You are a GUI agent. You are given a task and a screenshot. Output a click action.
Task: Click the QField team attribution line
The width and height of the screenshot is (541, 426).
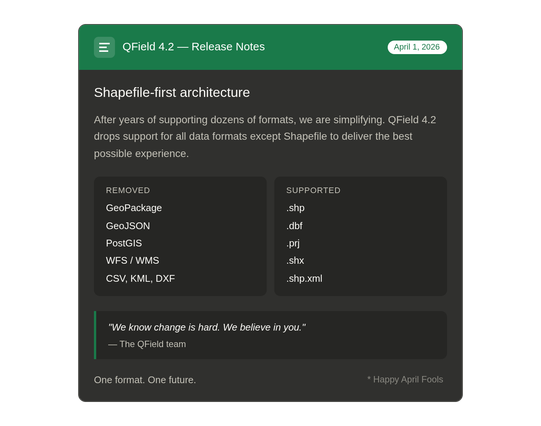(147, 344)
